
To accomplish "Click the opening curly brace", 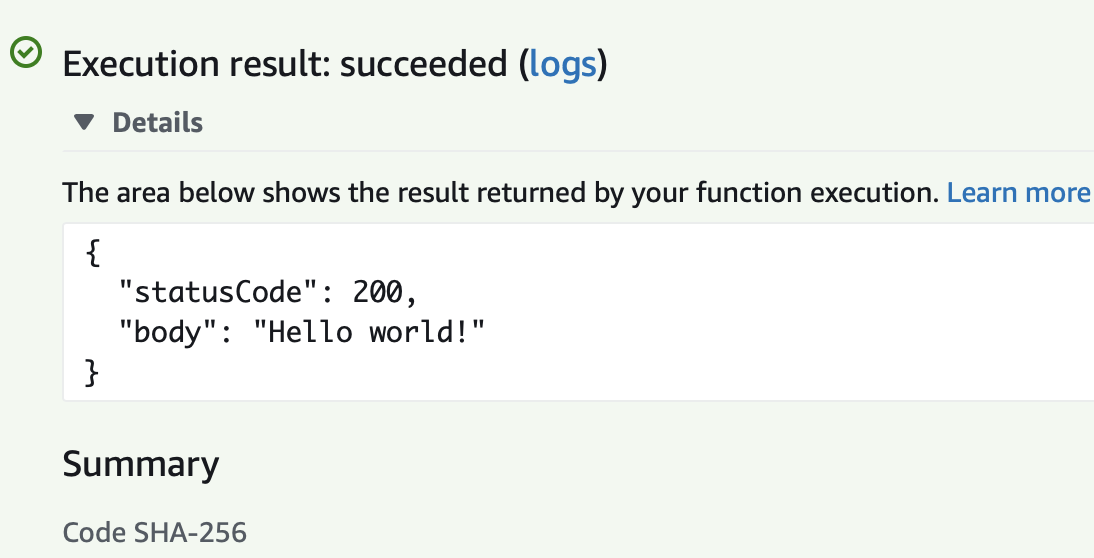I will (93, 252).
